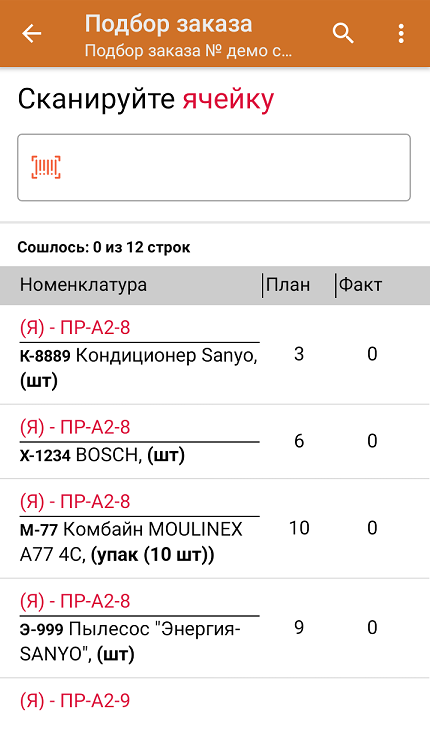Tap plan quantity 10 for MOULINEX

[x=299, y=528]
